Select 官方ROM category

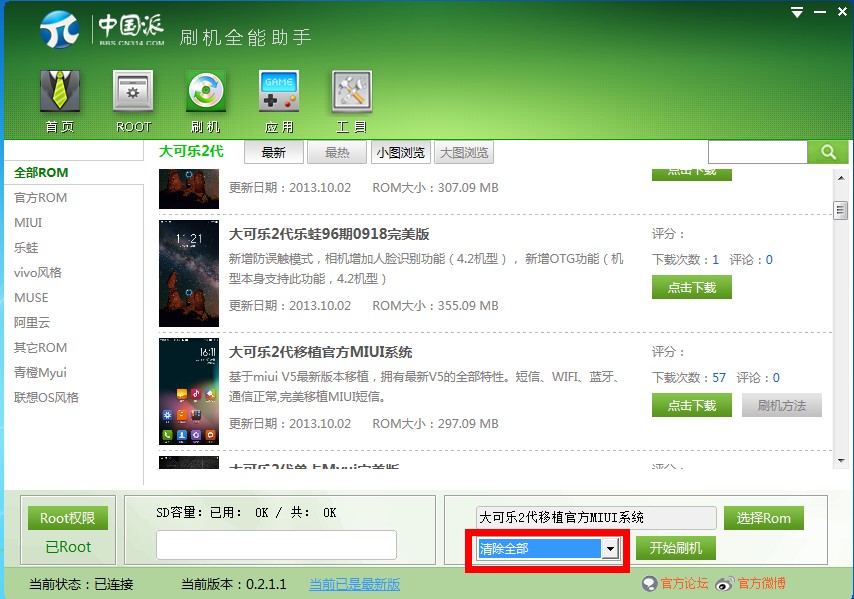pos(41,198)
